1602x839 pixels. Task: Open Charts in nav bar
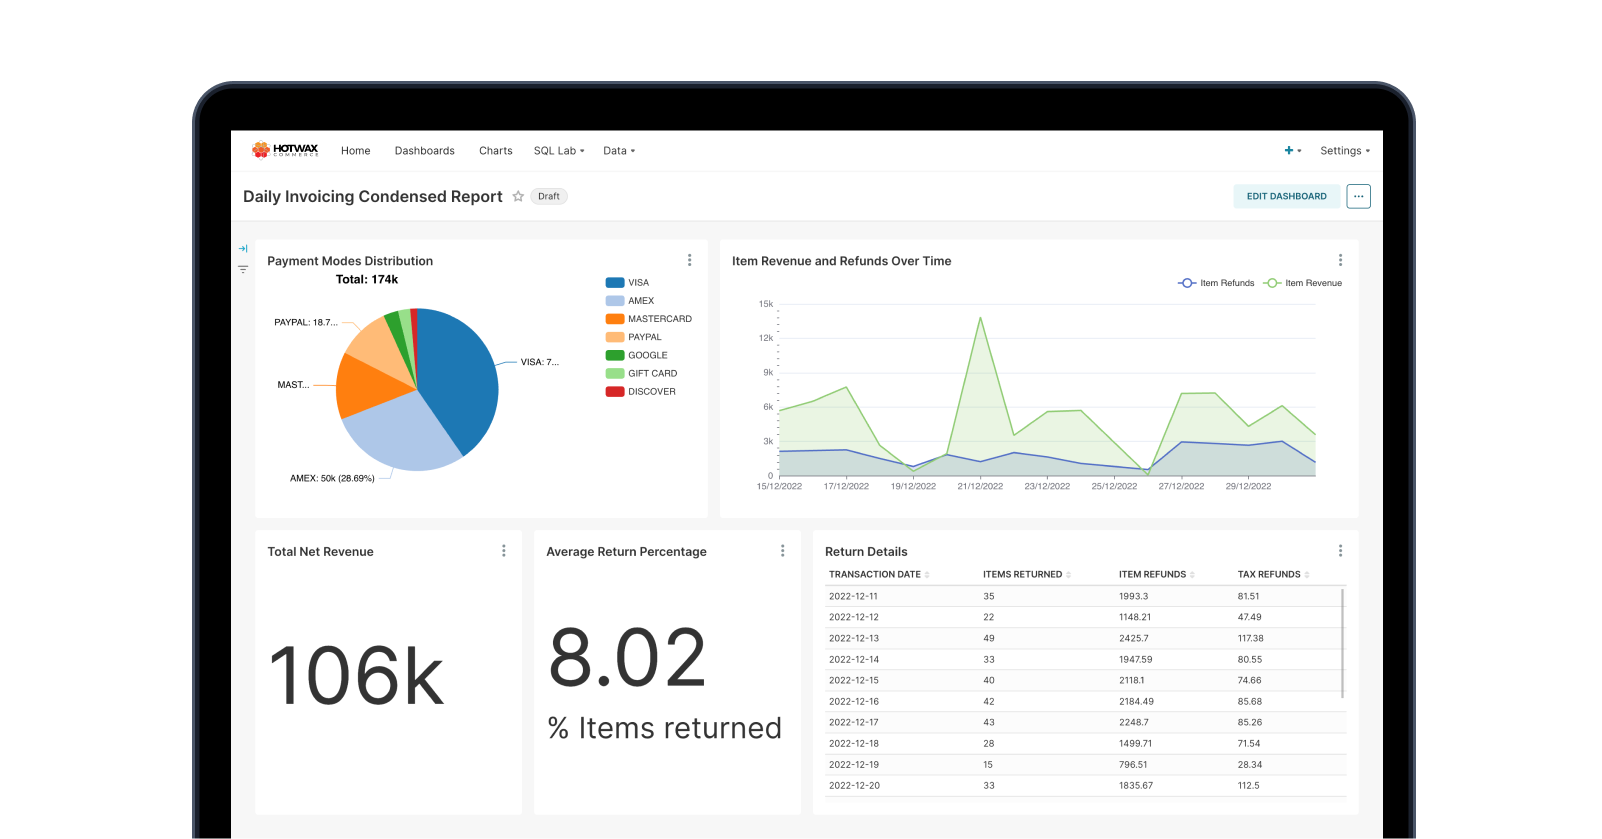[x=495, y=151]
